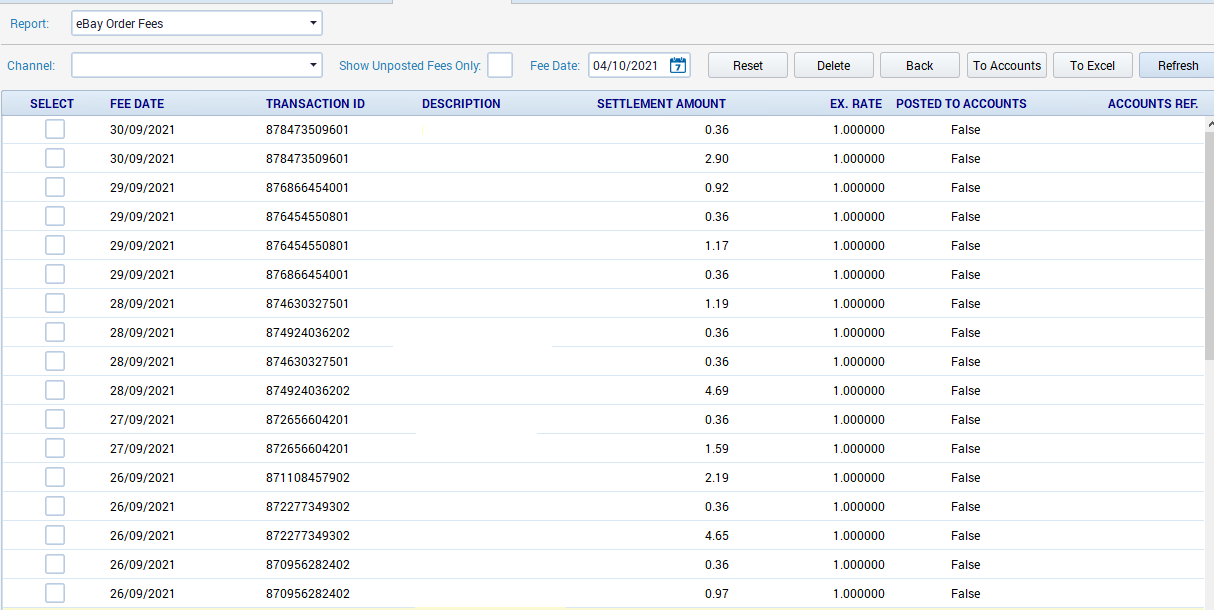Screen dimensions: 1214x610
Task: Click the exchange rate in the 4.65 row
Action: click(858, 536)
